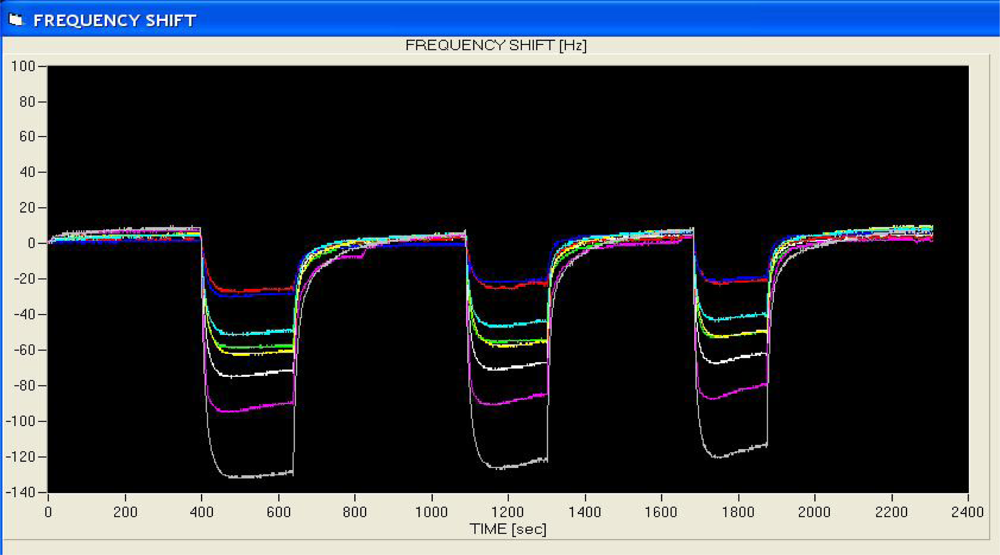Viewport: 1000px width, 555px height.
Task: Click the magenta curve in the third dip
Action: tap(730, 393)
